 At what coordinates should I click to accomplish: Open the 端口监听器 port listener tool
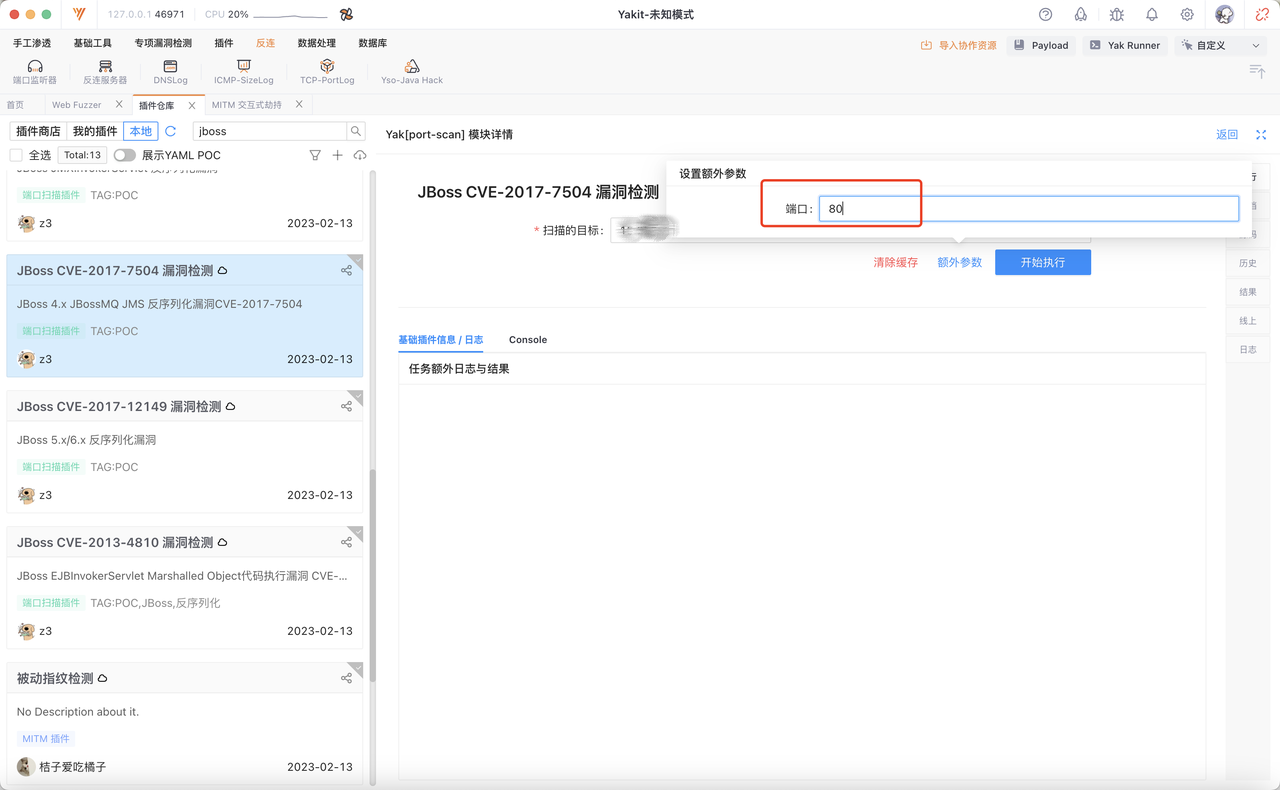[35, 71]
